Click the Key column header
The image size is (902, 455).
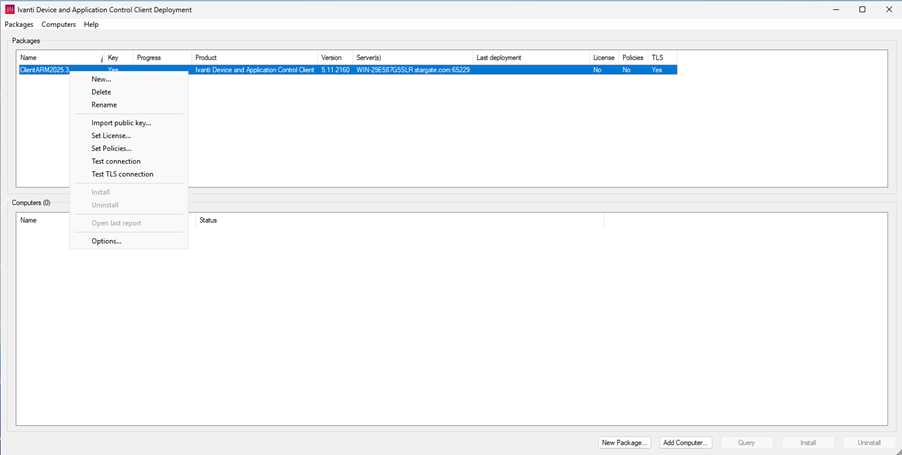tap(119, 58)
